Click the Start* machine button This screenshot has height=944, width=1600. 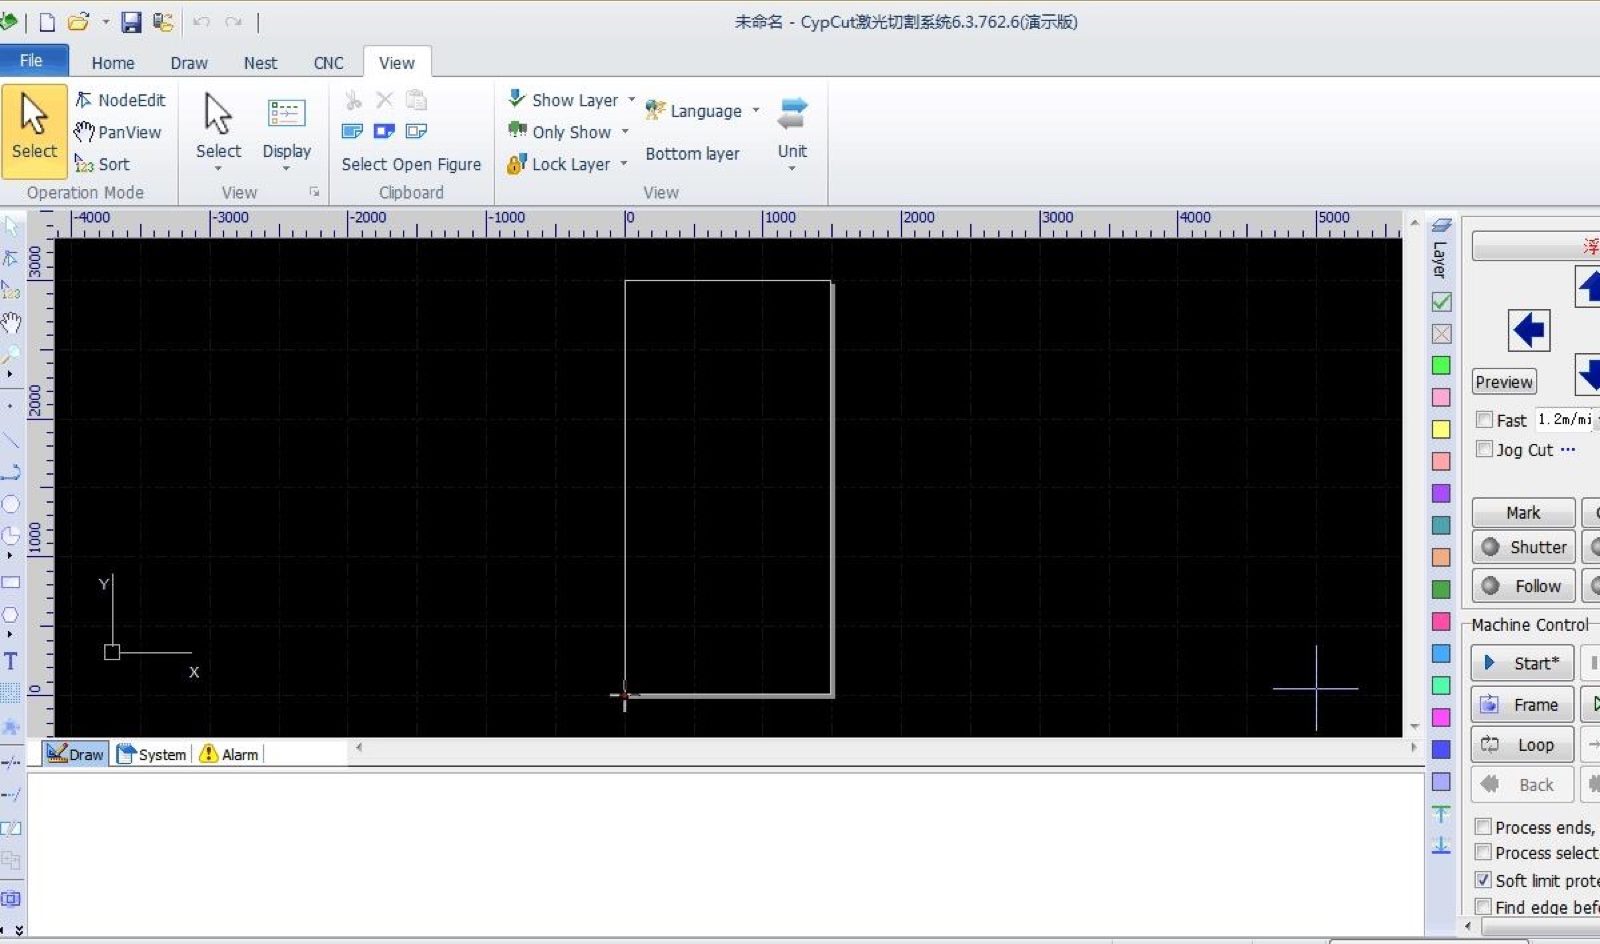(x=1522, y=663)
